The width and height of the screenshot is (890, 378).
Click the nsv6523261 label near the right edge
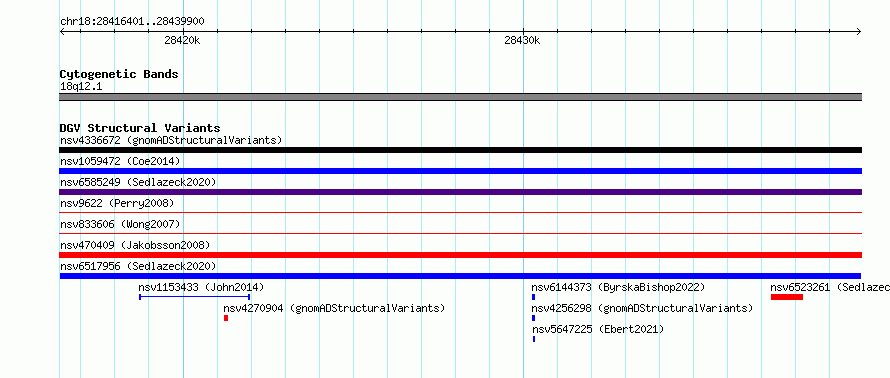coord(830,287)
